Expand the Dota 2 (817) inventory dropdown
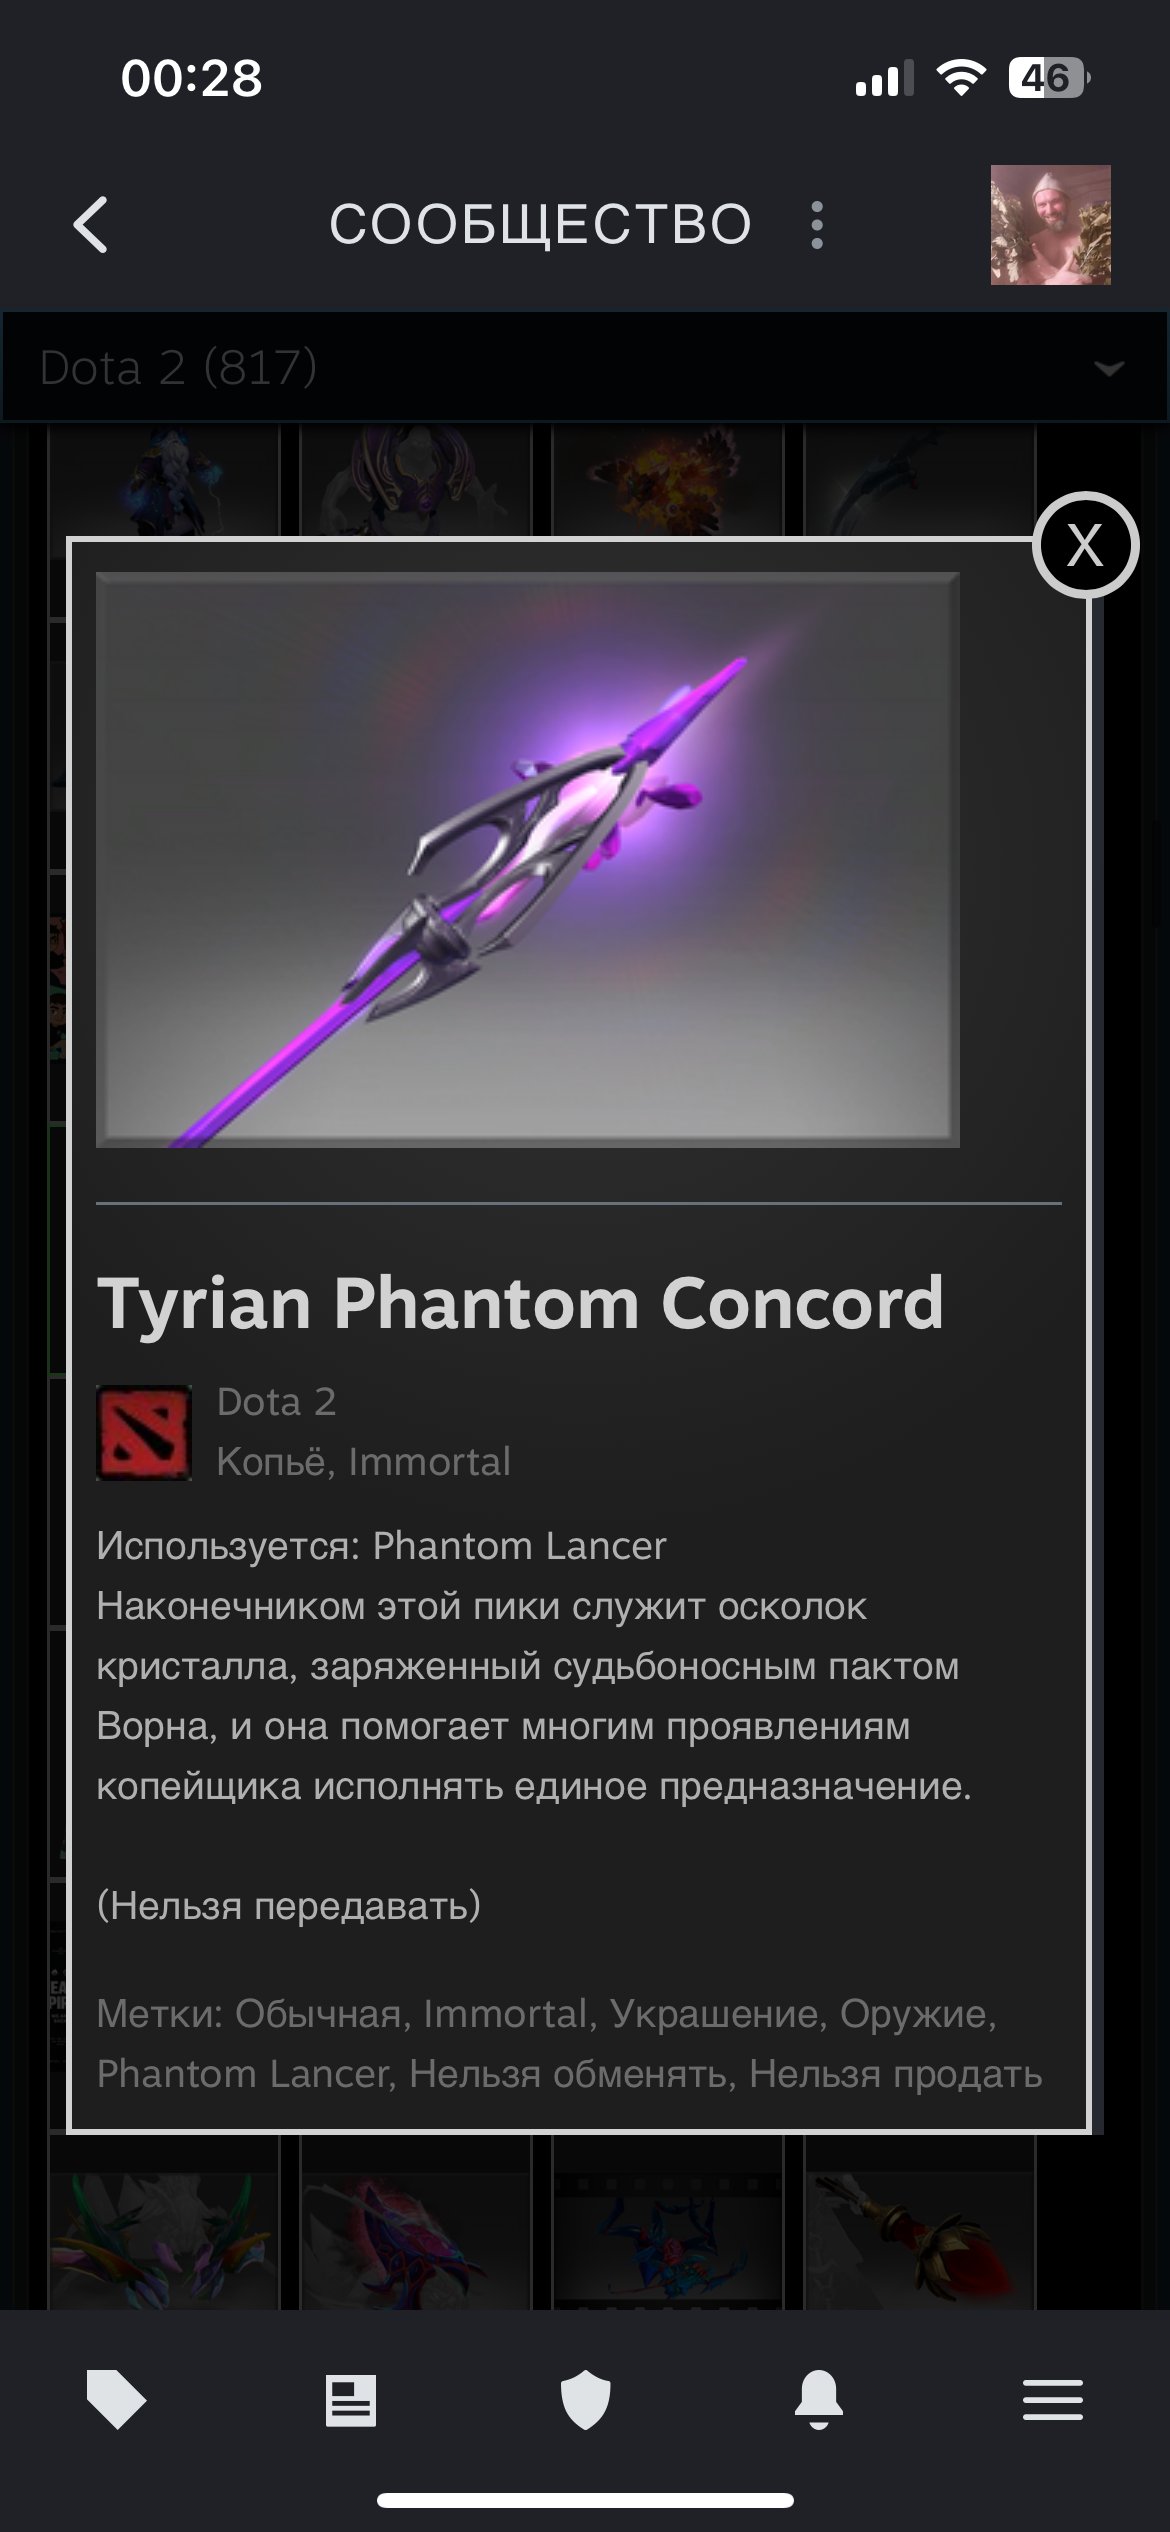 click(x=585, y=367)
